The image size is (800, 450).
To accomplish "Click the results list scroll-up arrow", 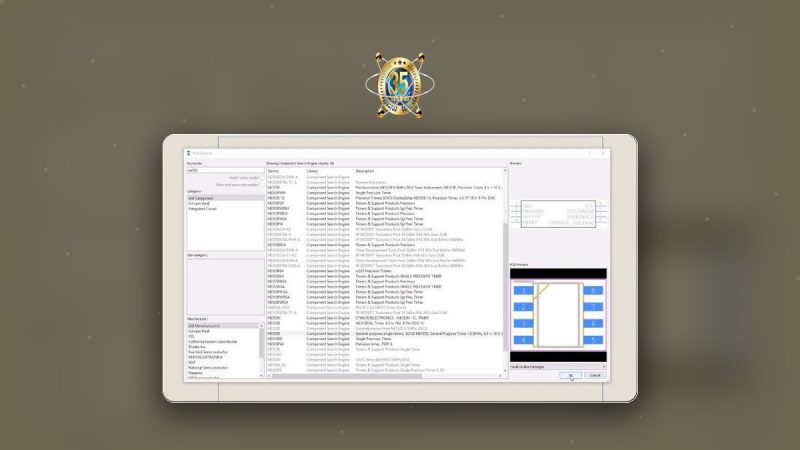I will (x=506, y=171).
